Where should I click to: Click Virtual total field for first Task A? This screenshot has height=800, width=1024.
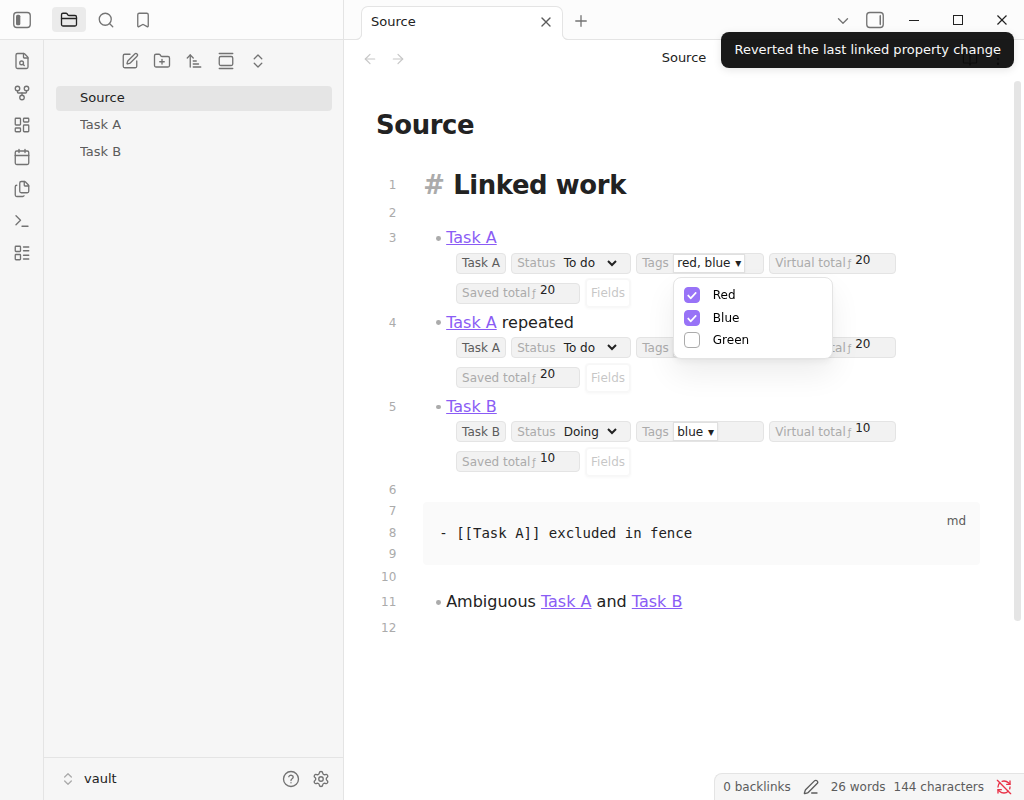(832, 263)
